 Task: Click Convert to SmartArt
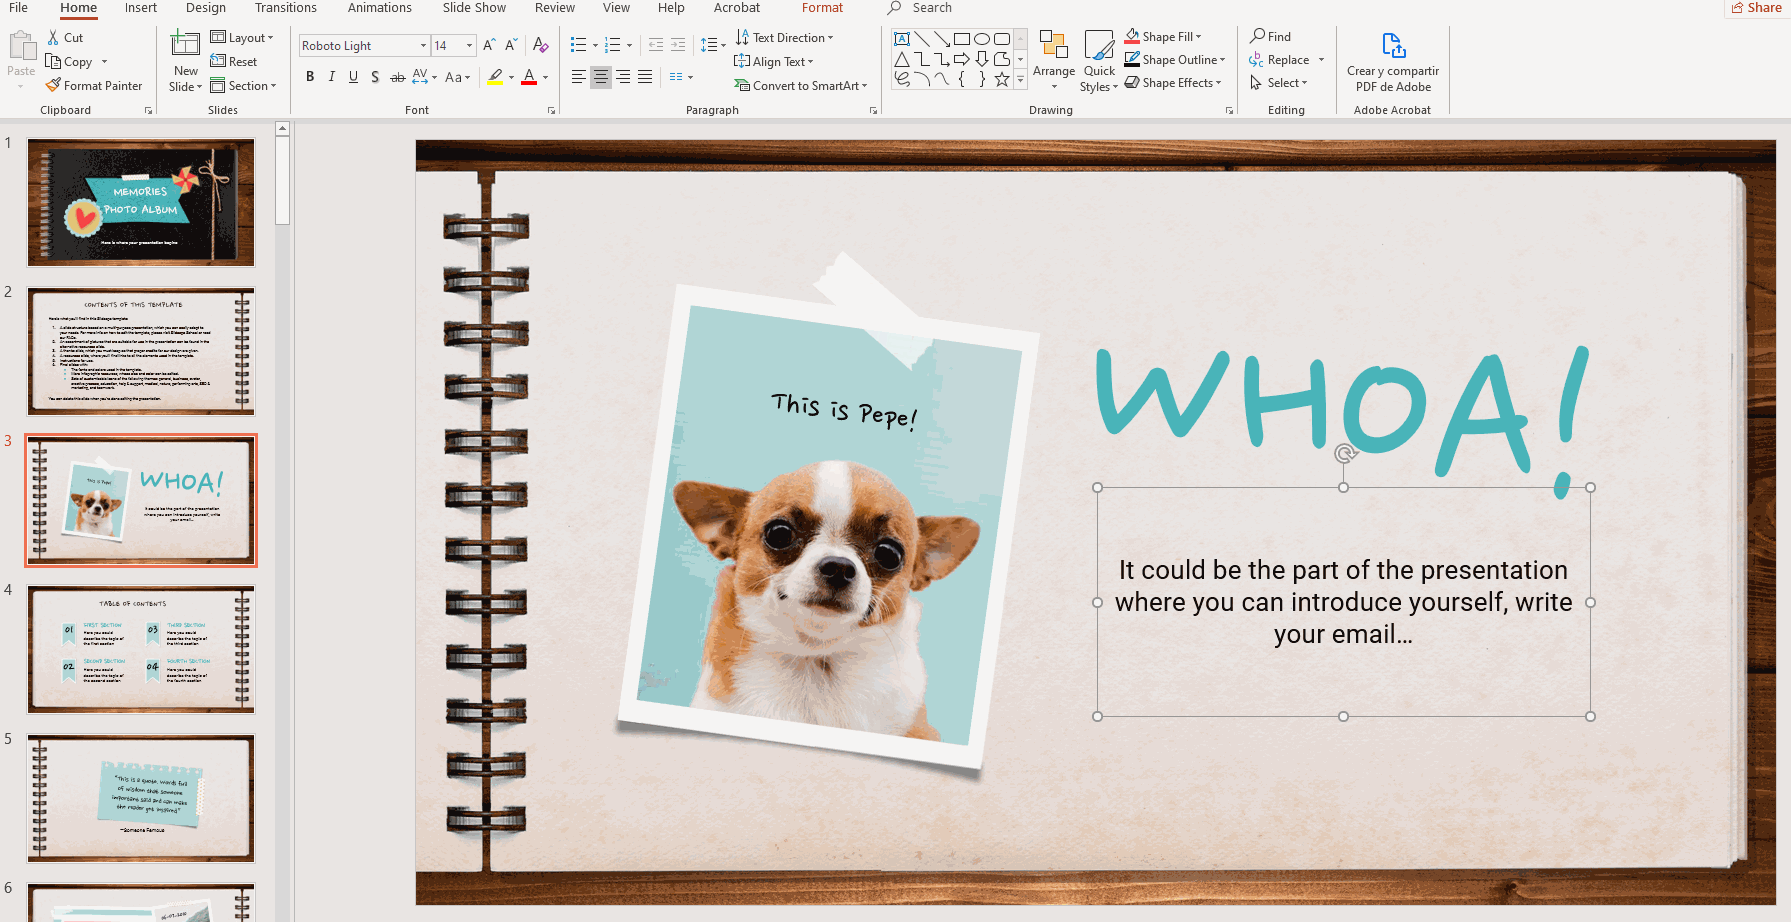tap(800, 85)
